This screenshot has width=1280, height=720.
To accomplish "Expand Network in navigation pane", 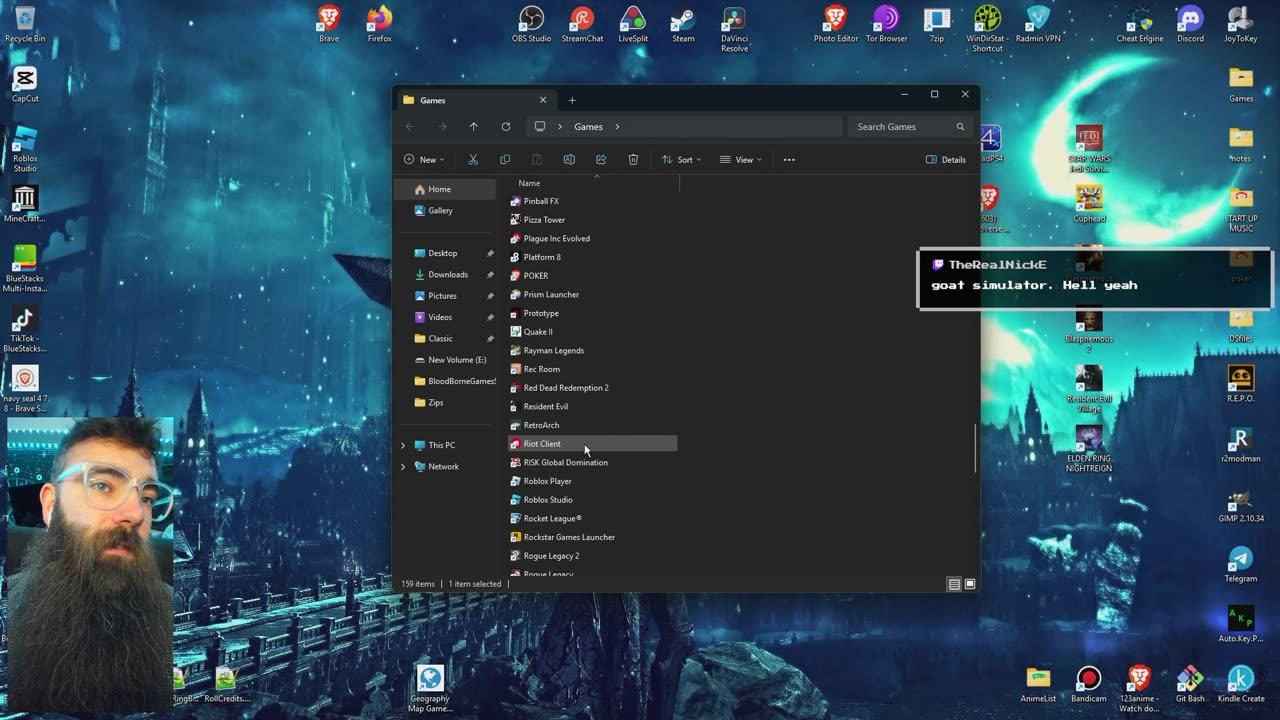I will click(x=403, y=466).
